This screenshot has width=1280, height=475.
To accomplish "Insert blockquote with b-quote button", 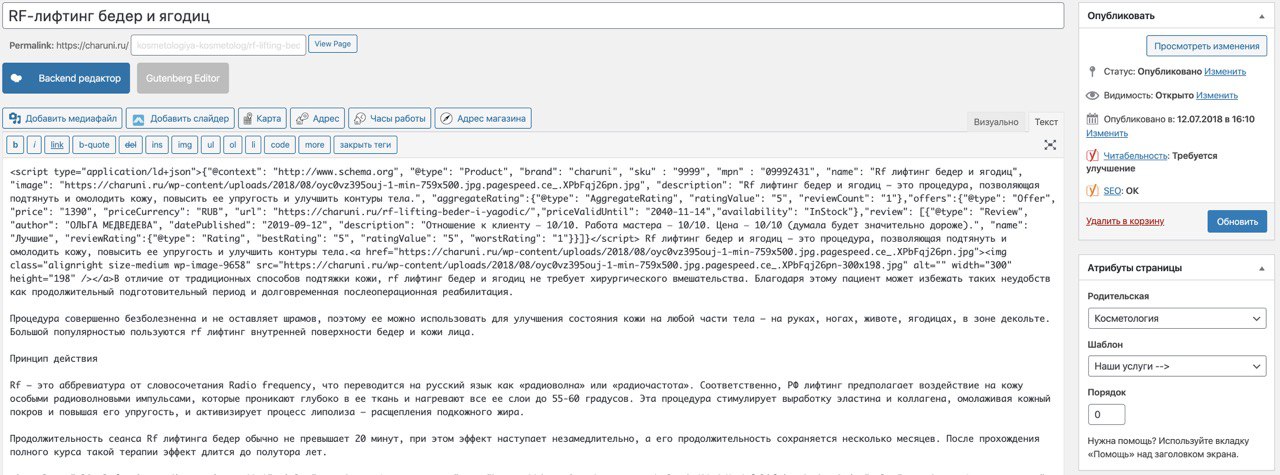I will coord(94,145).
